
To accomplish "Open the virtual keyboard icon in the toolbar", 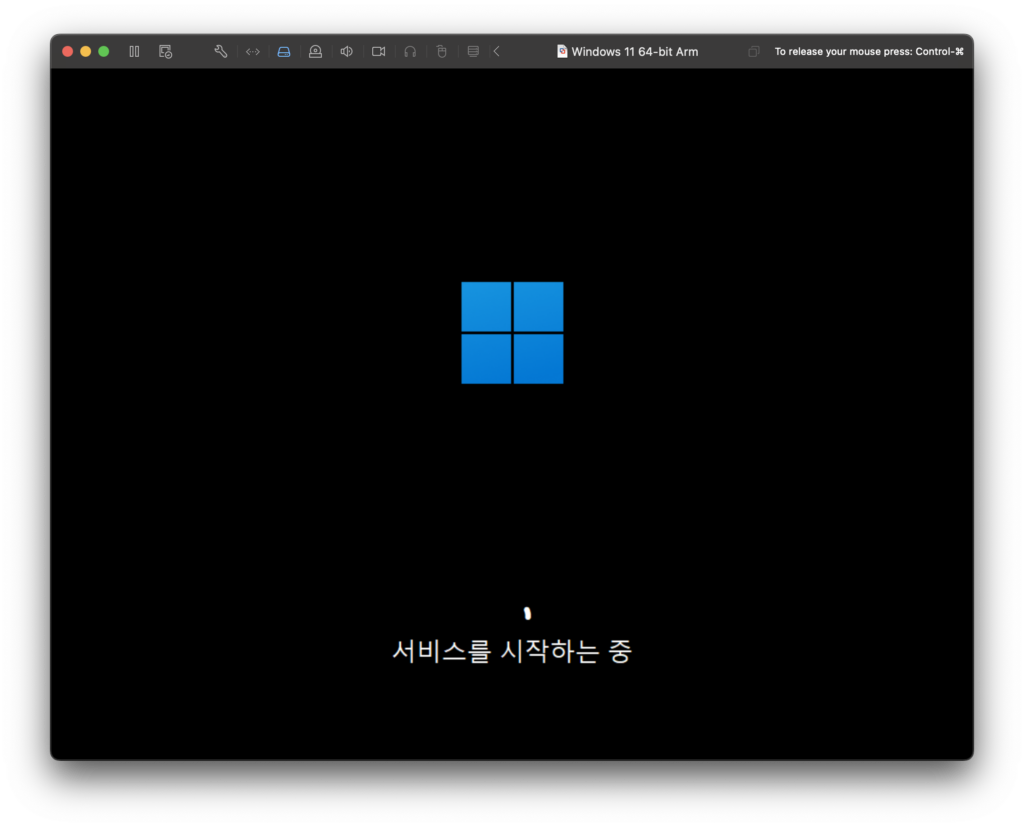I will coord(472,51).
